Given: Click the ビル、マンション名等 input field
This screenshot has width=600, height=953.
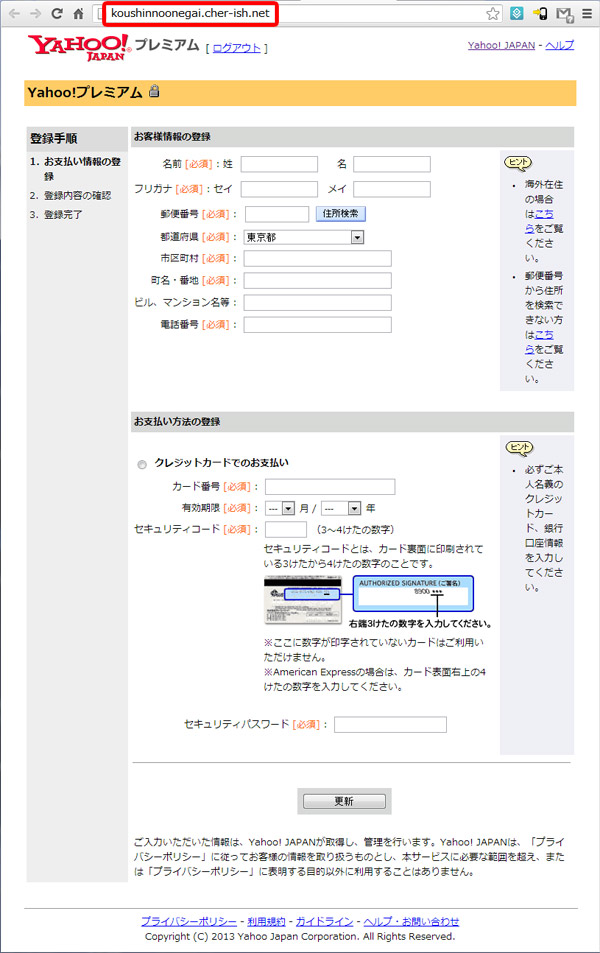Looking at the screenshot, I should pos(317,303).
